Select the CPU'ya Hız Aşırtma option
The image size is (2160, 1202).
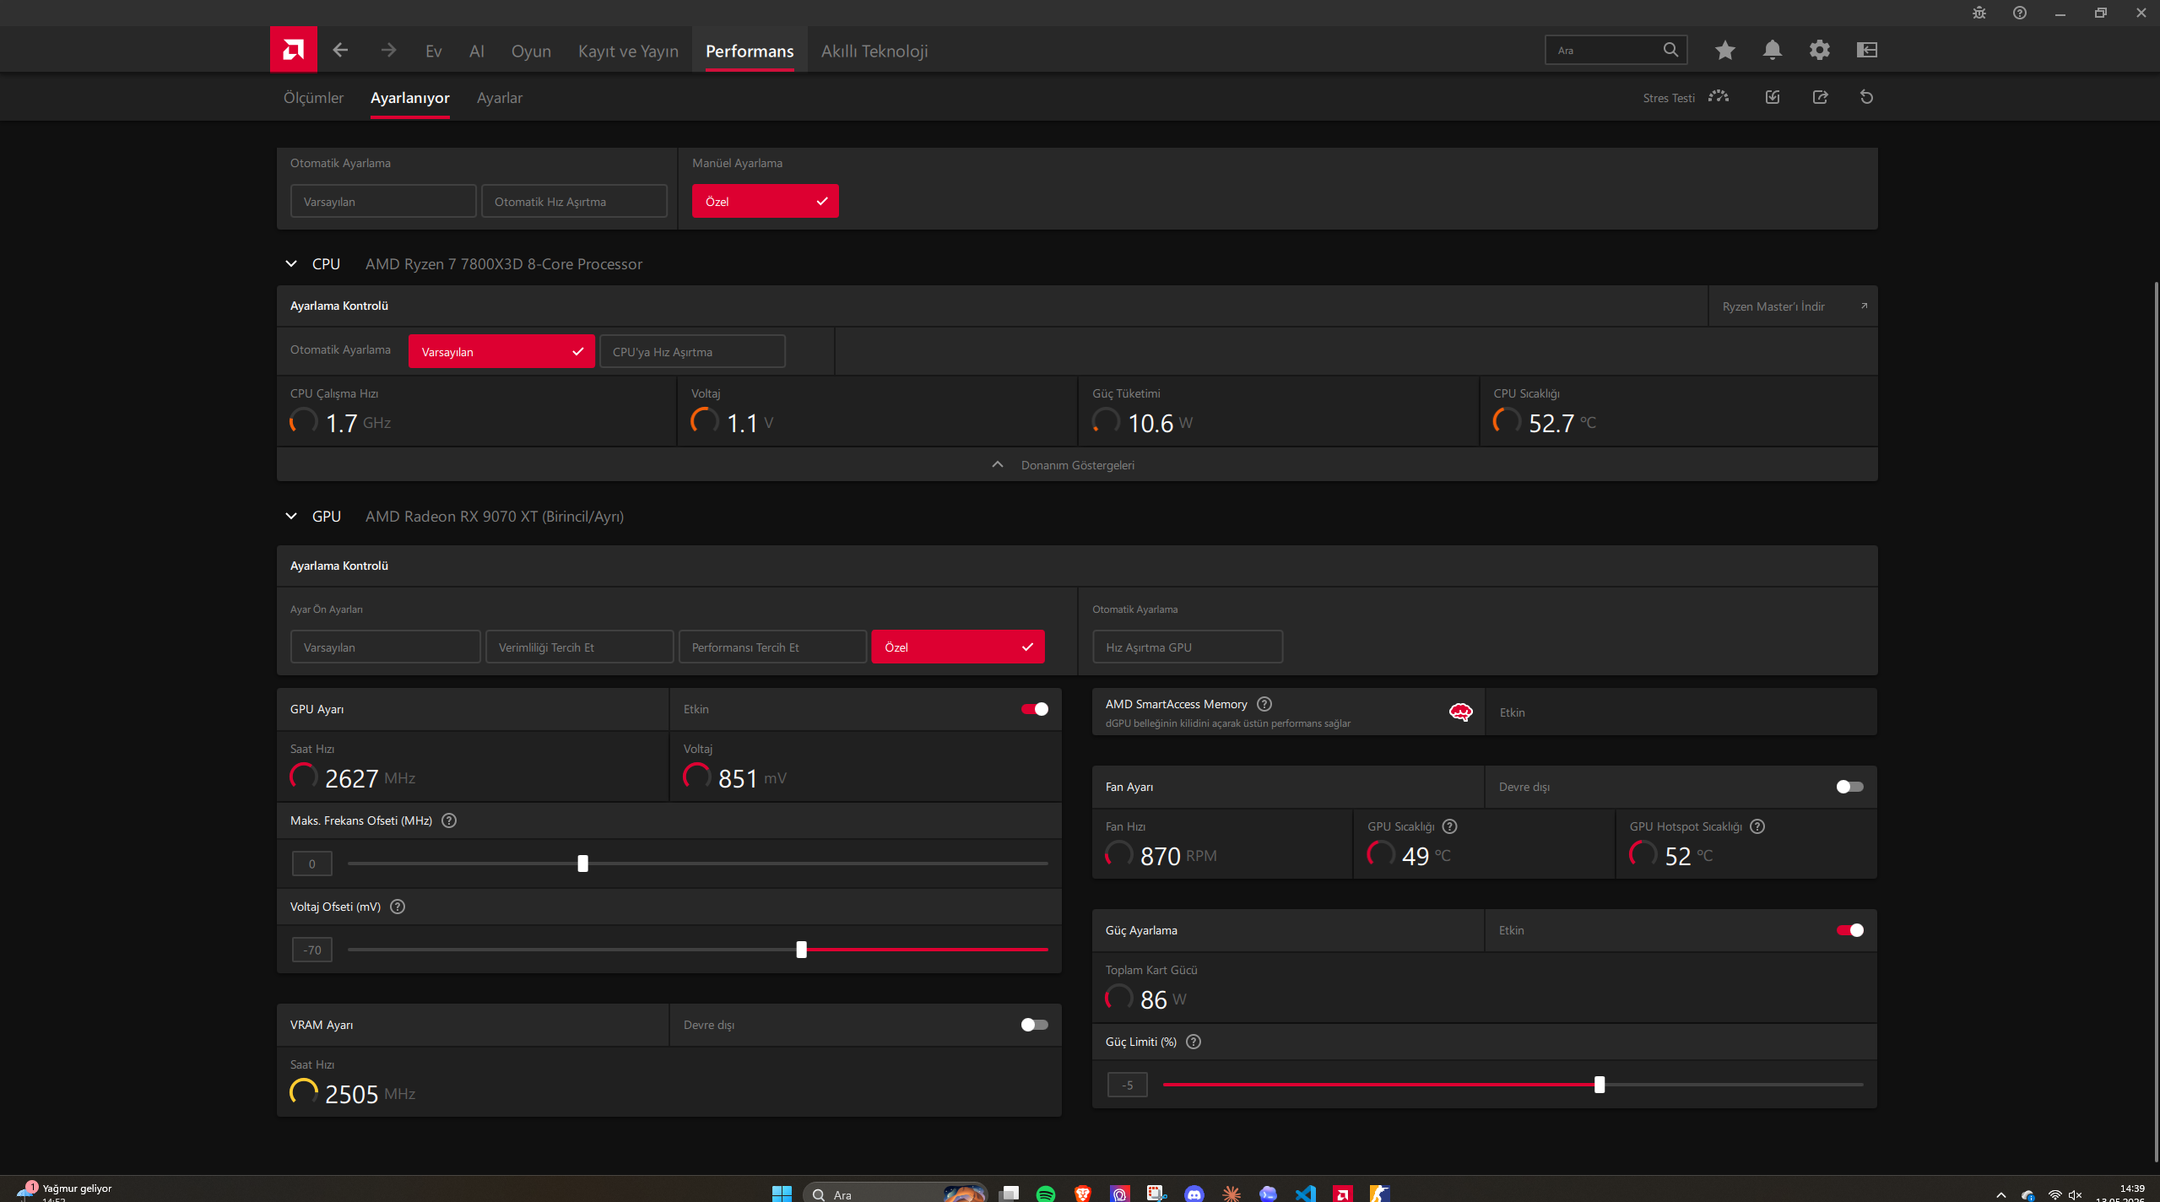tap(692, 352)
